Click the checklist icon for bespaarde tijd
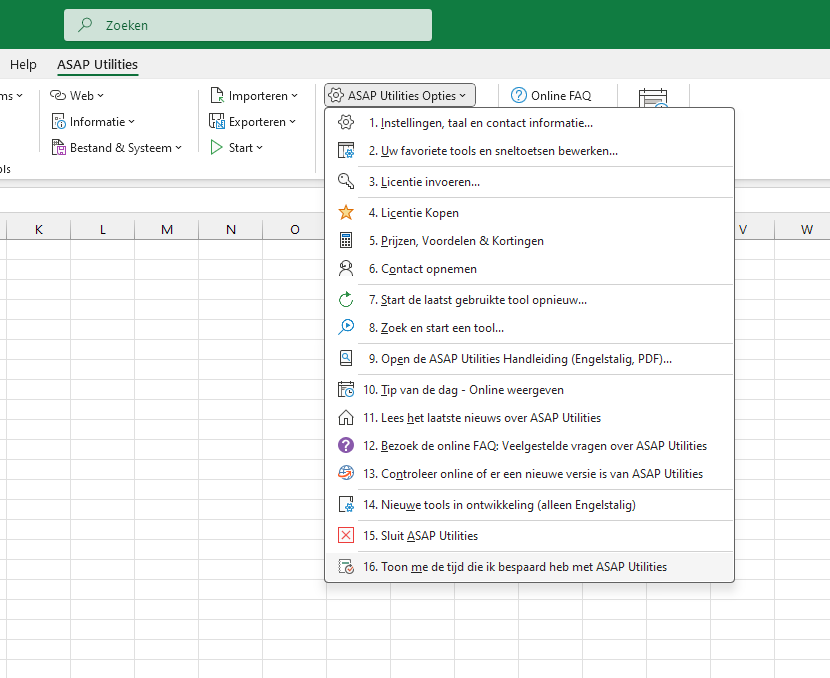830x678 pixels. (346, 567)
